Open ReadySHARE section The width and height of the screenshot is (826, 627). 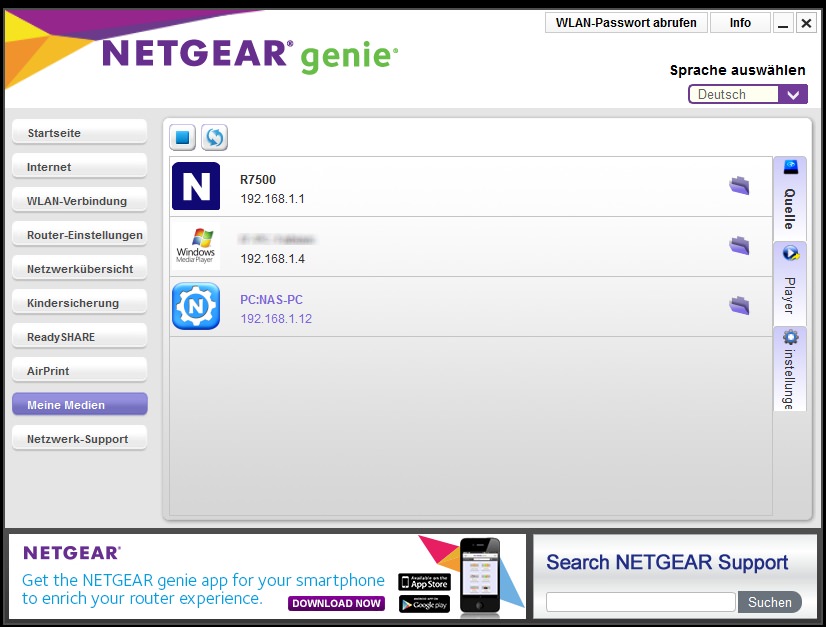point(80,337)
